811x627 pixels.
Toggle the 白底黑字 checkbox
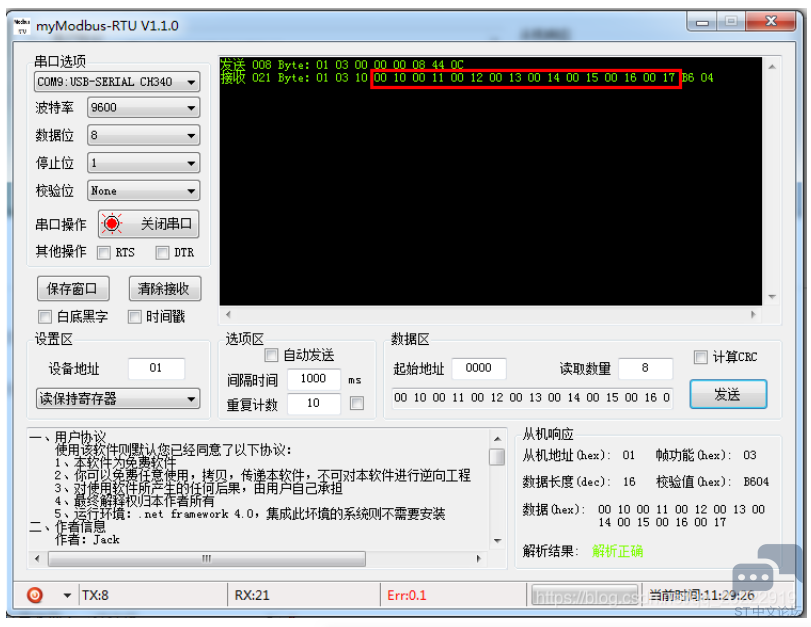45,317
